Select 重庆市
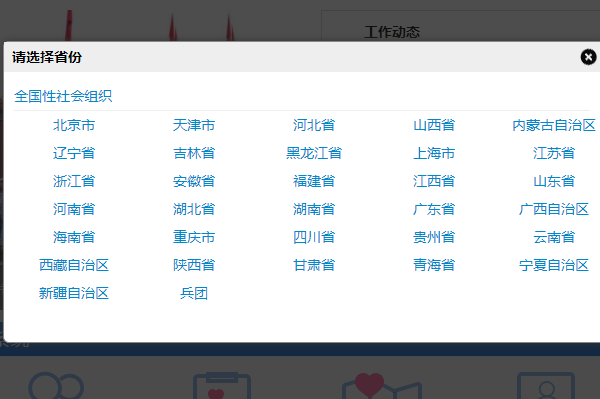Screen dimensions: 600x399 [x=194, y=237]
